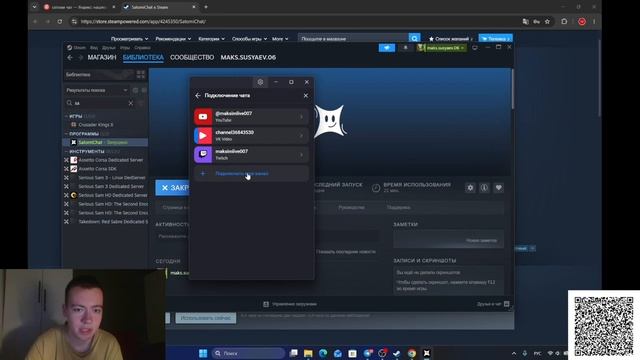Click the library search input field
Viewport: 640px width, 360px height.
(x=100, y=103)
